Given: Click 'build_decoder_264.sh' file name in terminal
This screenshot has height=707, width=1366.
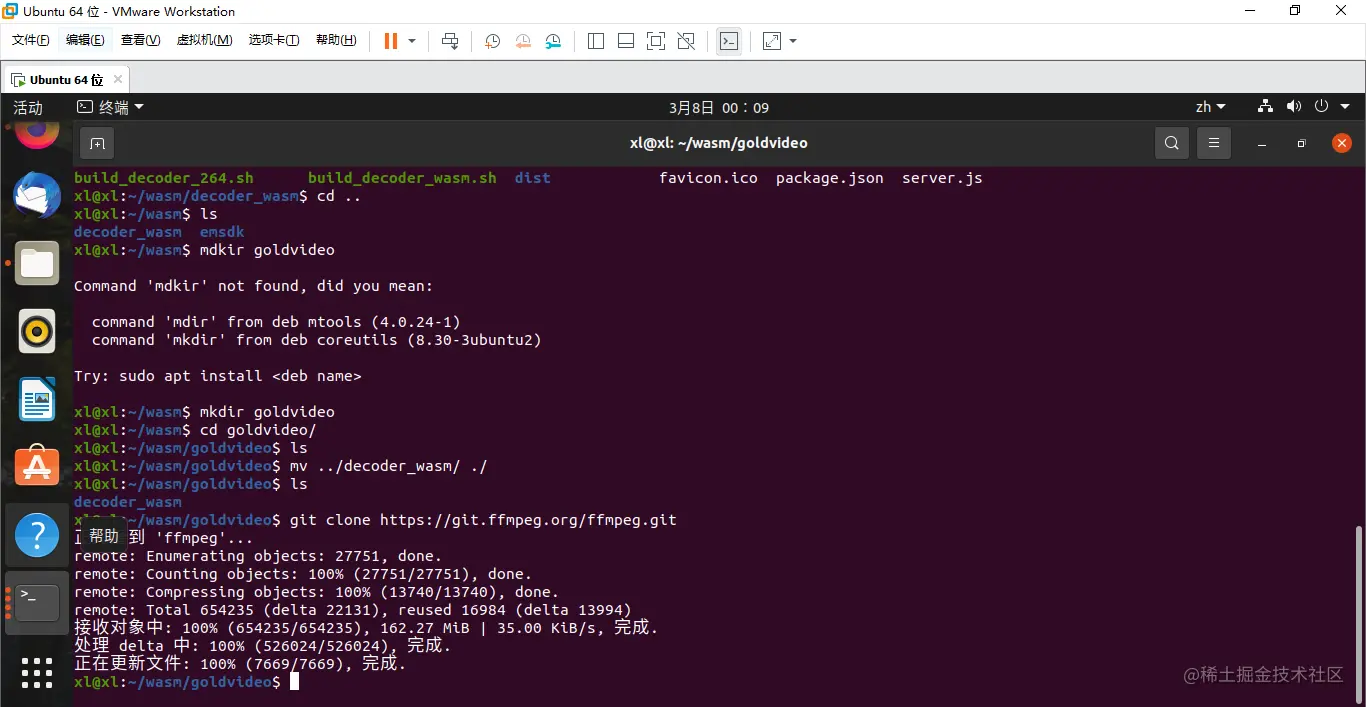Looking at the screenshot, I should [164, 178].
